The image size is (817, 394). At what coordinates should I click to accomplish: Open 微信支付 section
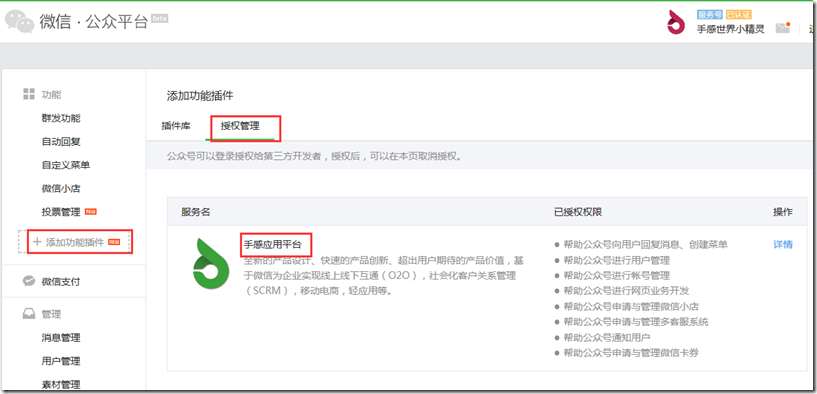click(x=61, y=281)
